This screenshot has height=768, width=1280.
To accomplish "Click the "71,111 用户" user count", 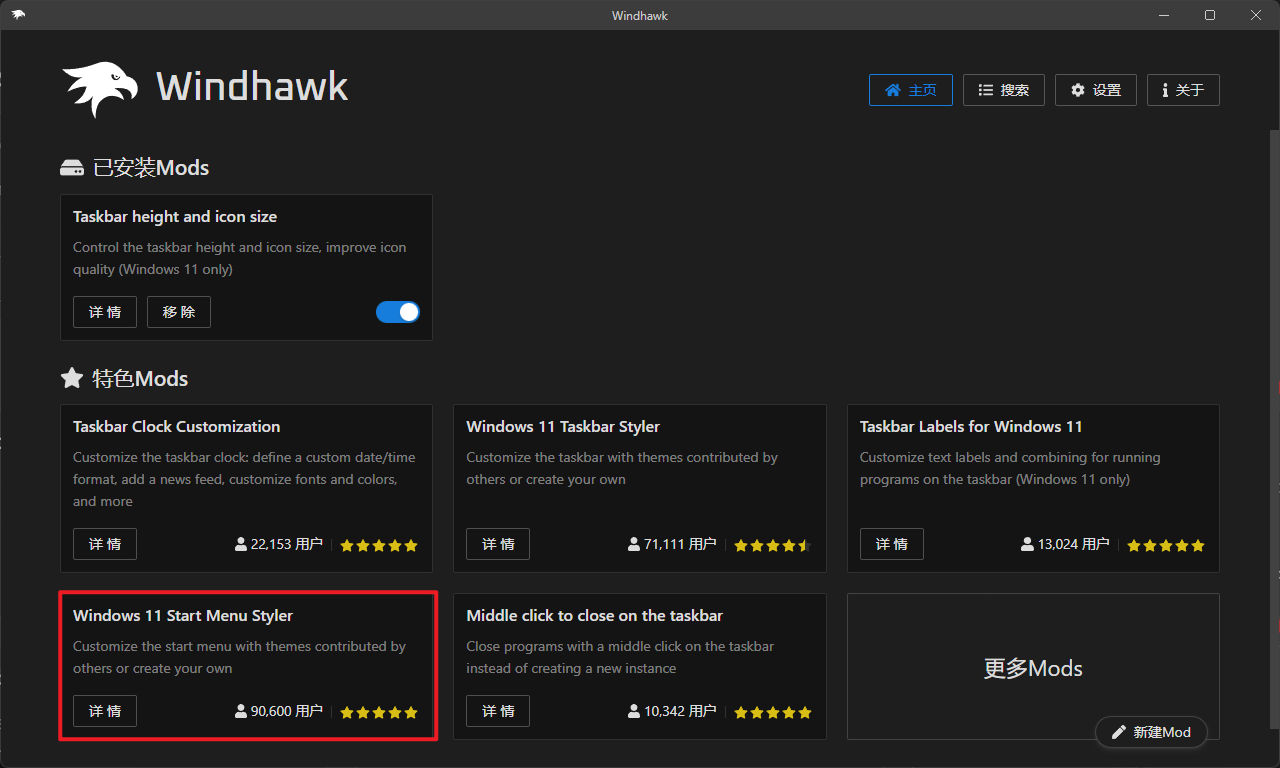I will point(672,544).
